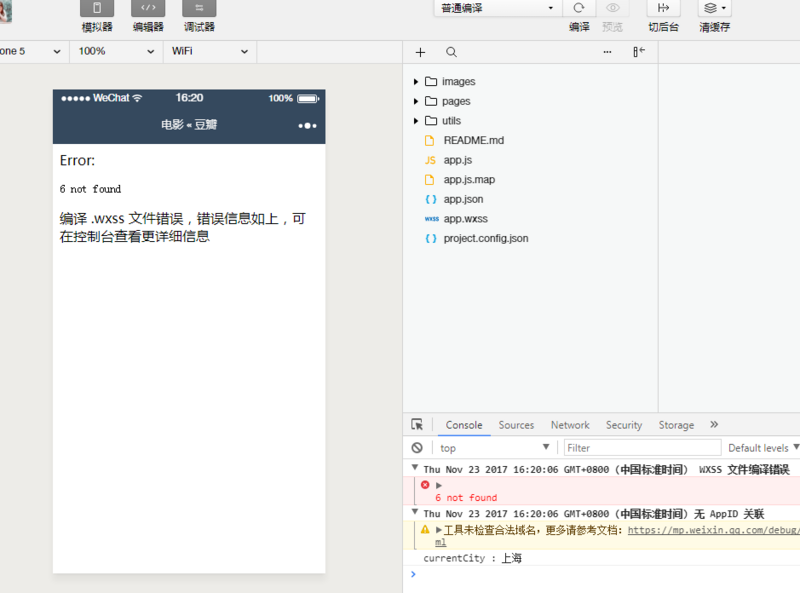Toggle the editor (编辑器) panel button
800x593 pixels.
pyautogui.click(x=148, y=8)
